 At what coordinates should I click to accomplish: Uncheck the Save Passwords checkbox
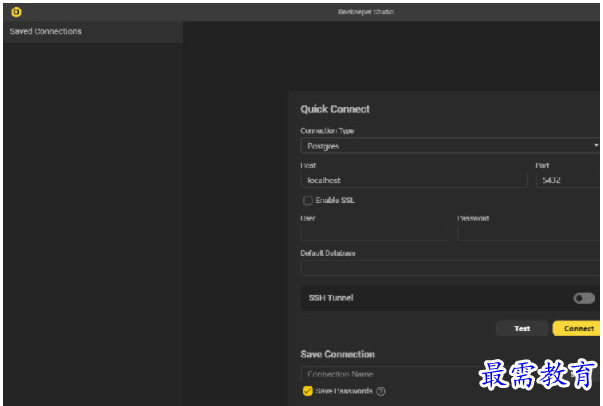click(x=308, y=391)
